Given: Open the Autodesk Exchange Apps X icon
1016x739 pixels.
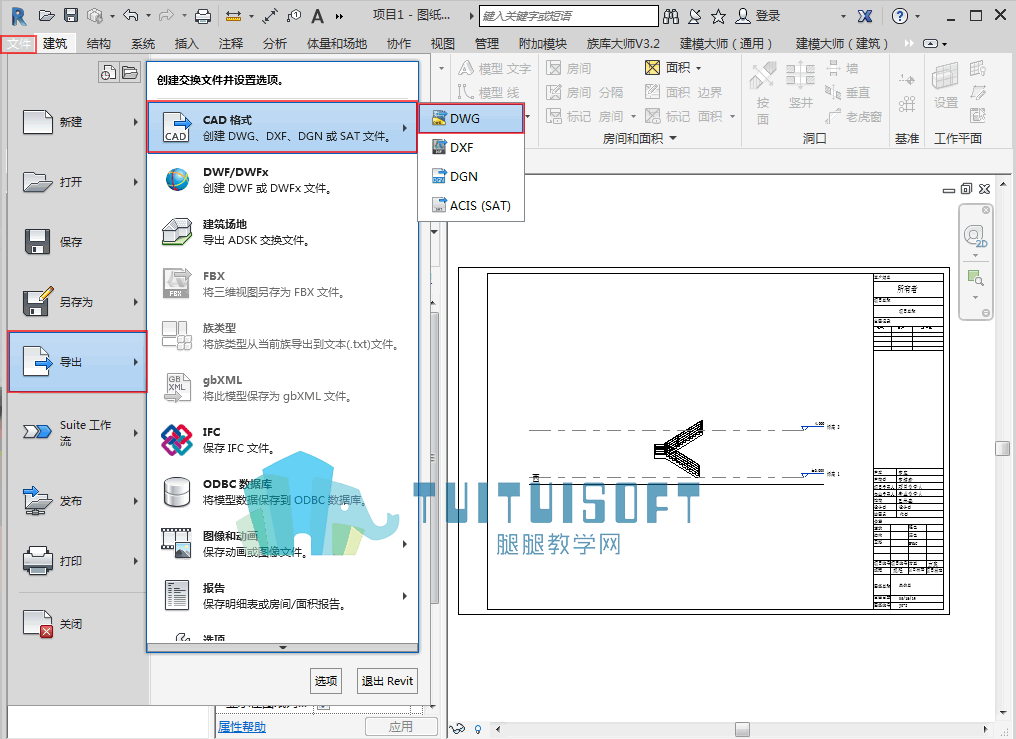Looking at the screenshot, I should click(x=864, y=16).
